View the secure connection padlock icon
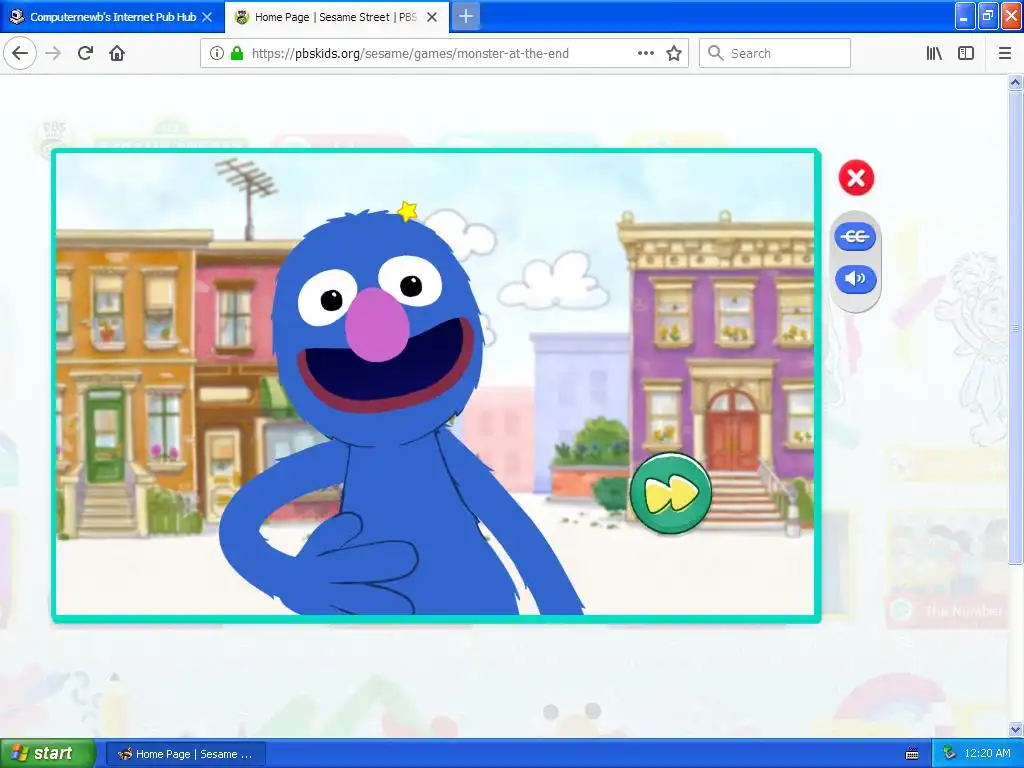This screenshot has height=768, width=1024. [x=237, y=54]
